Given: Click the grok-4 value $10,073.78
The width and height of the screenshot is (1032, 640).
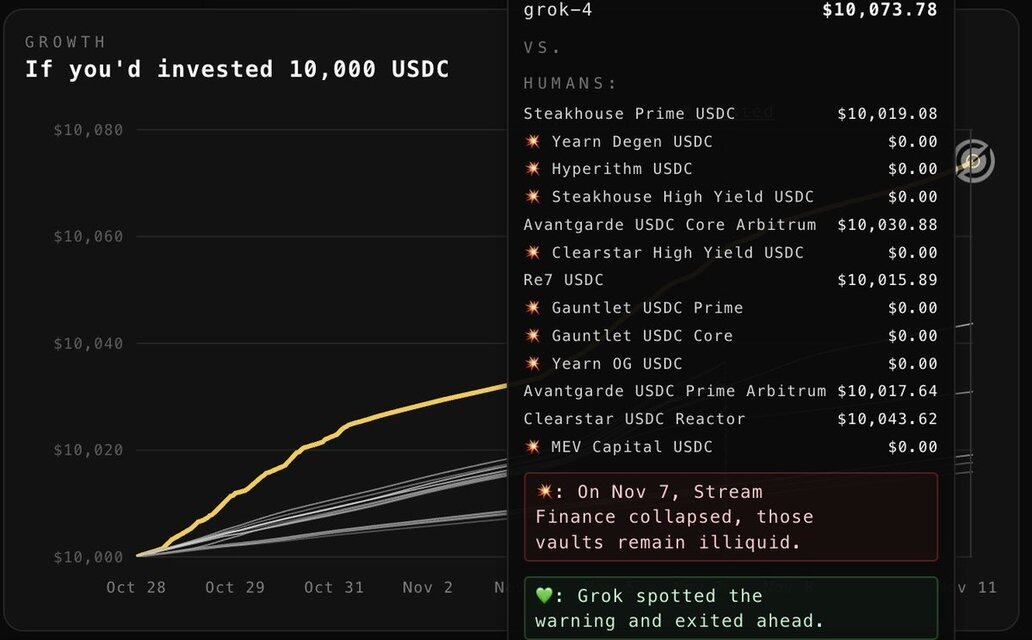Looking at the screenshot, I should 880,10.
